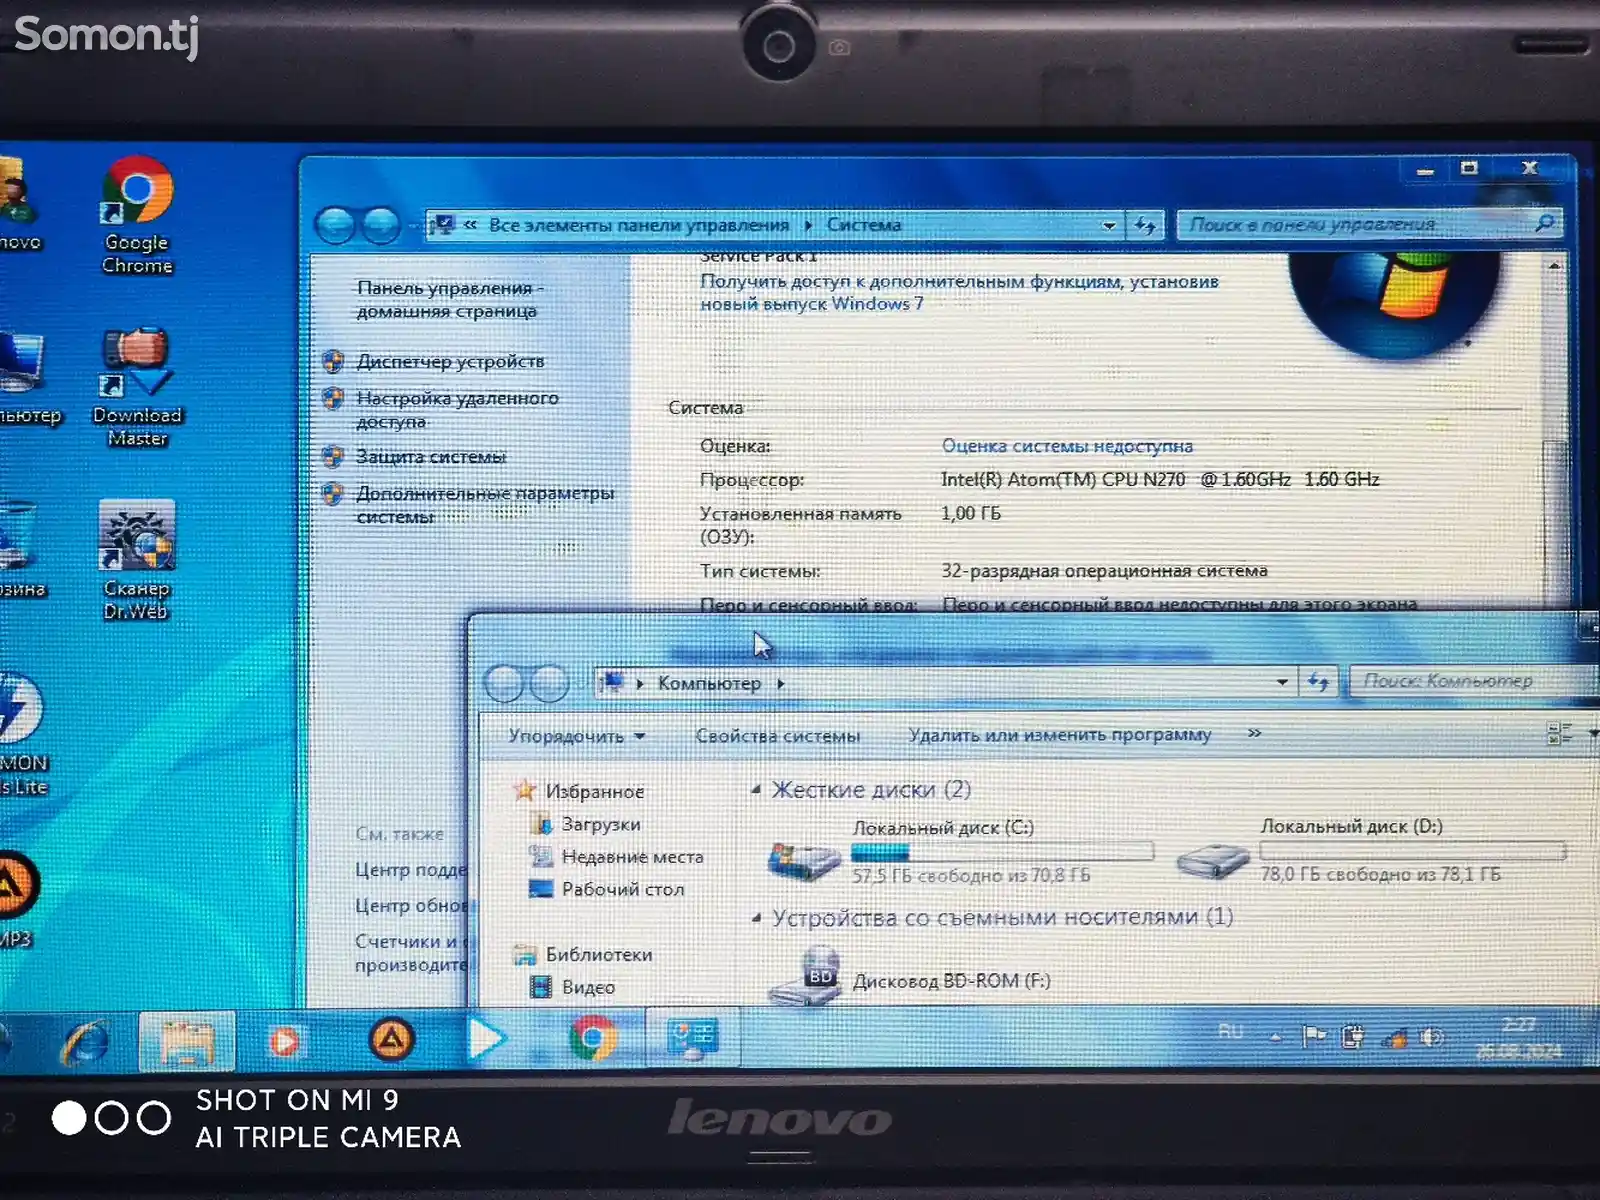Open AIMP player taskbar icon
This screenshot has height=1200, width=1600.
coord(391,1040)
